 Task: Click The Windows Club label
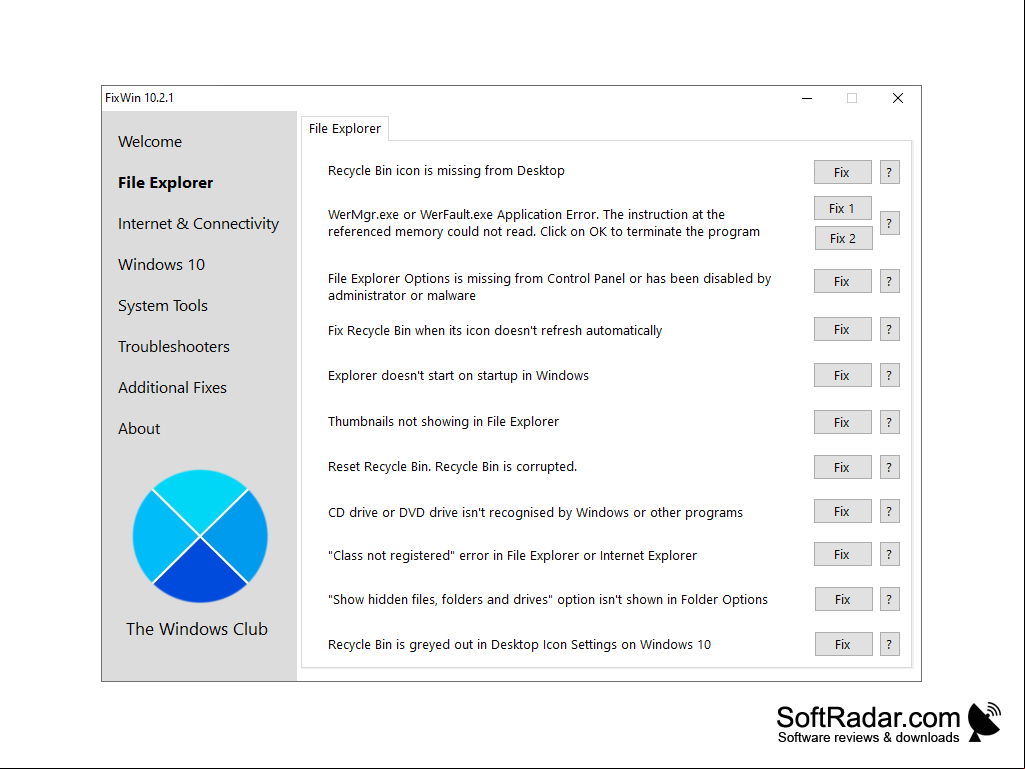197,629
